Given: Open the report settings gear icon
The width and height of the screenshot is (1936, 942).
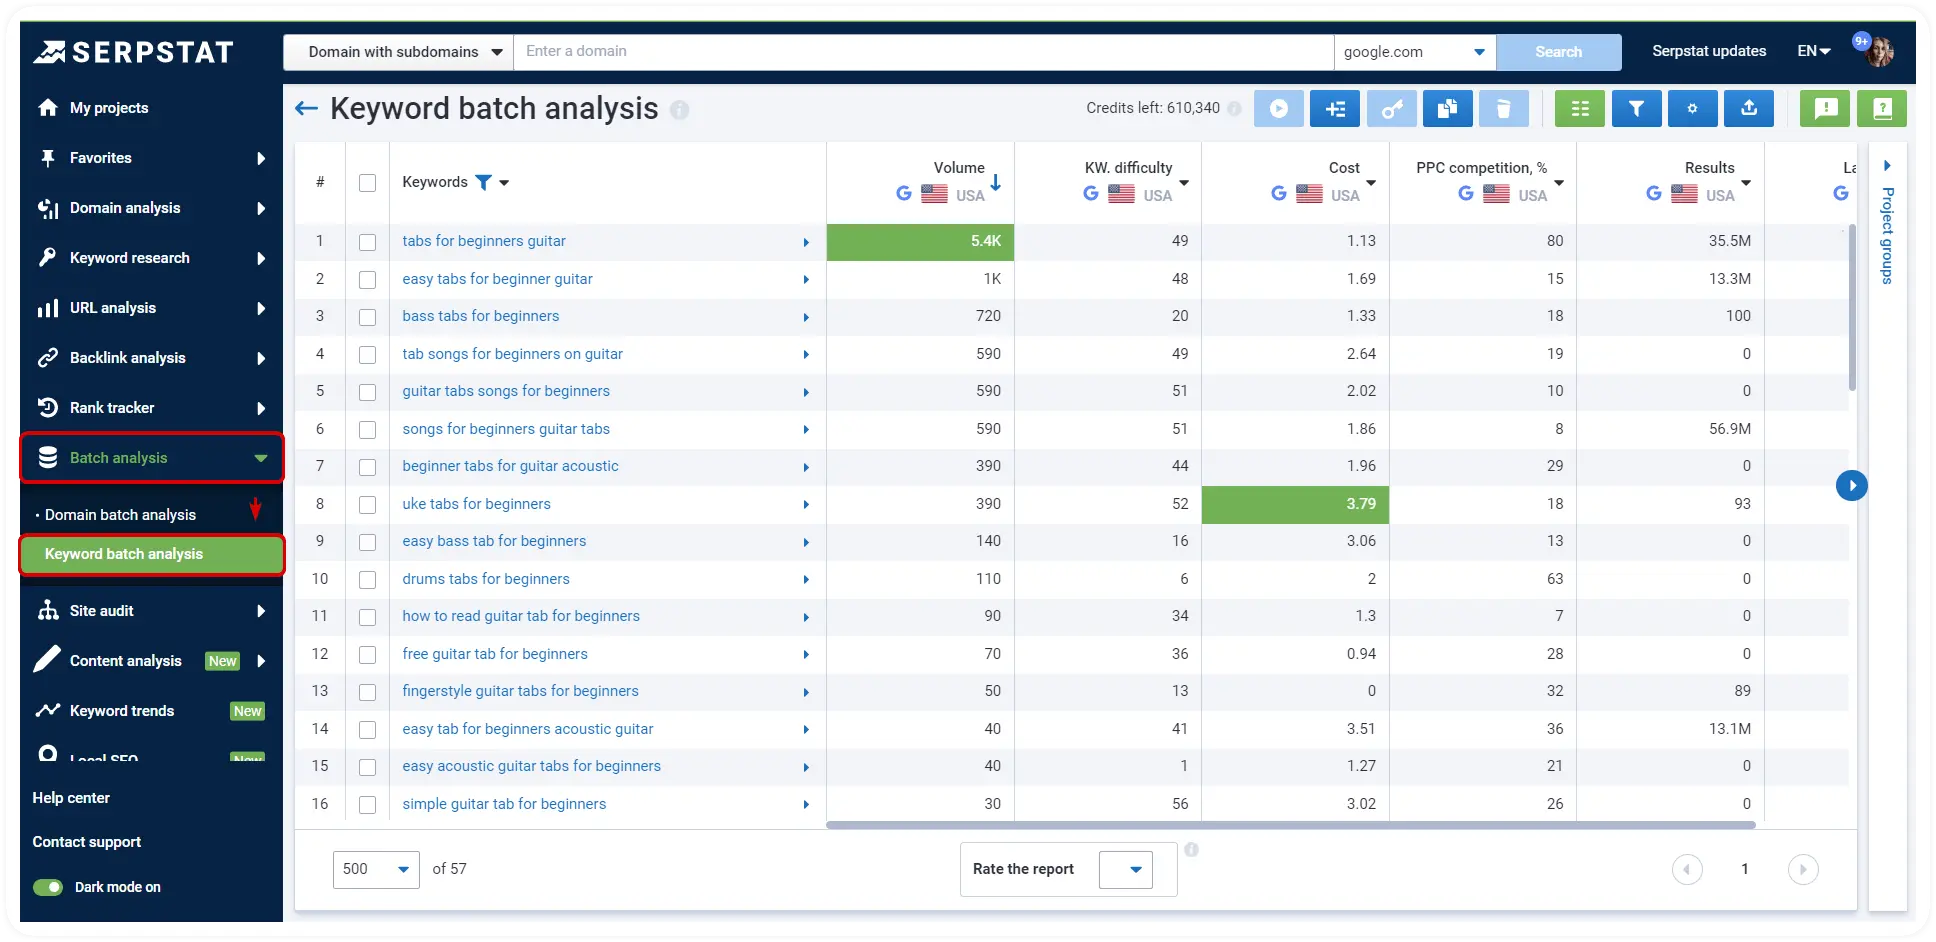Looking at the screenshot, I should (1692, 108).
